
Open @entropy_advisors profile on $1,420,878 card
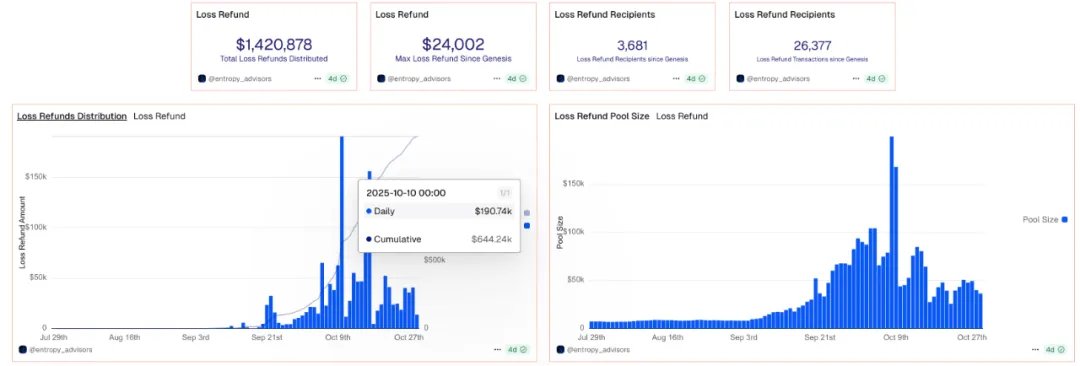[x=240, y=79]
